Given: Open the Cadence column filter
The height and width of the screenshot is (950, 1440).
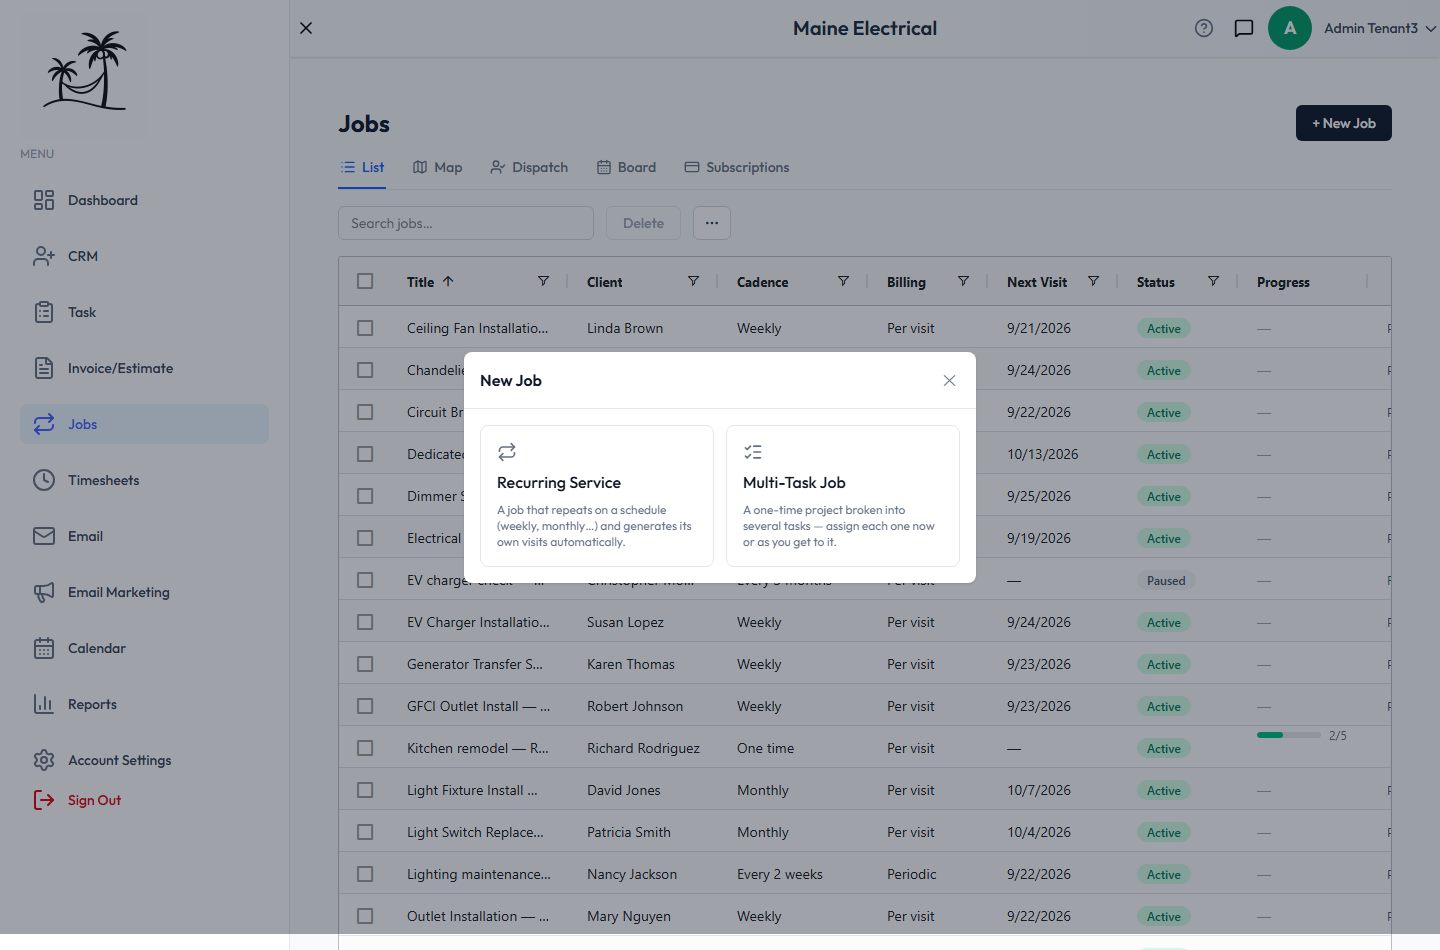Looking at the screenshot, I should 843,281.
